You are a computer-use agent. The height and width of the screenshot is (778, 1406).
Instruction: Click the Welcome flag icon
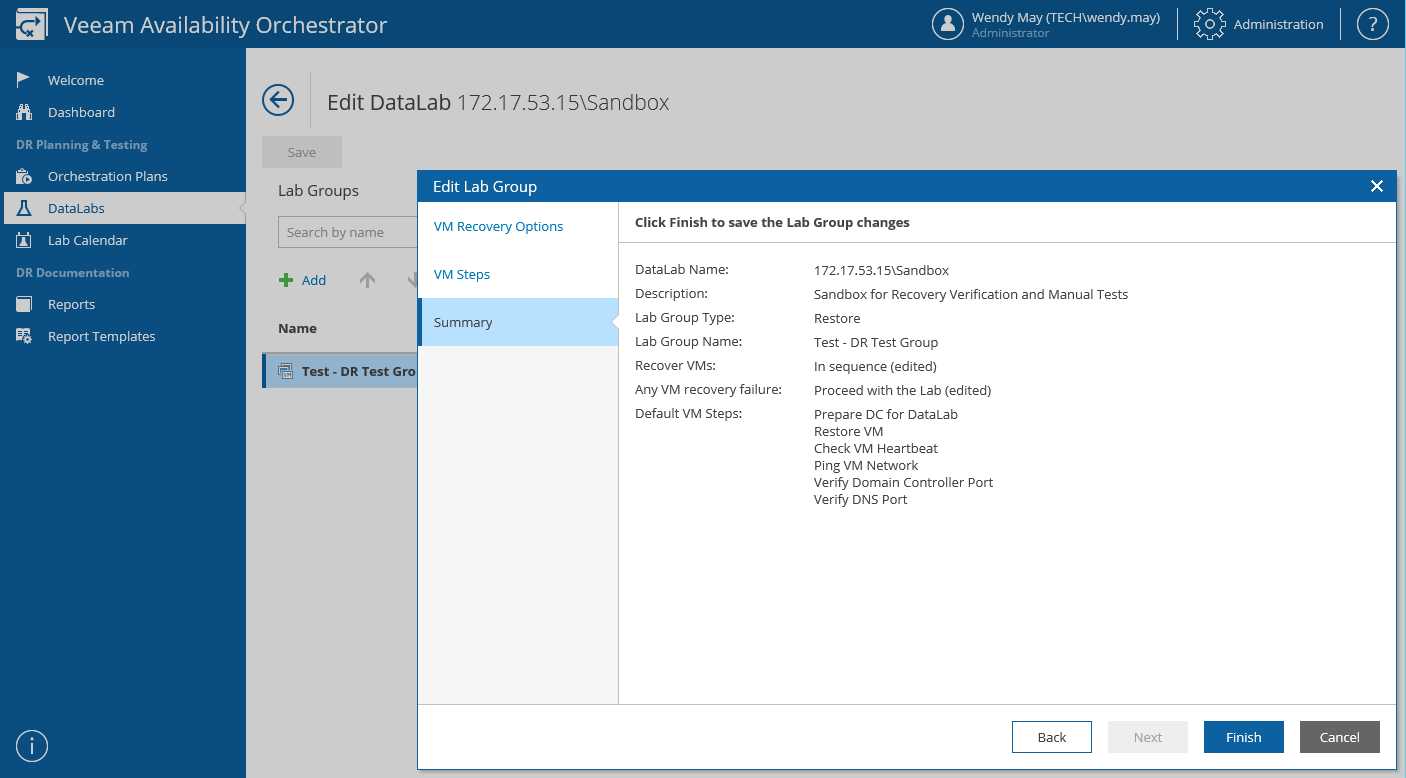(24, 80)
